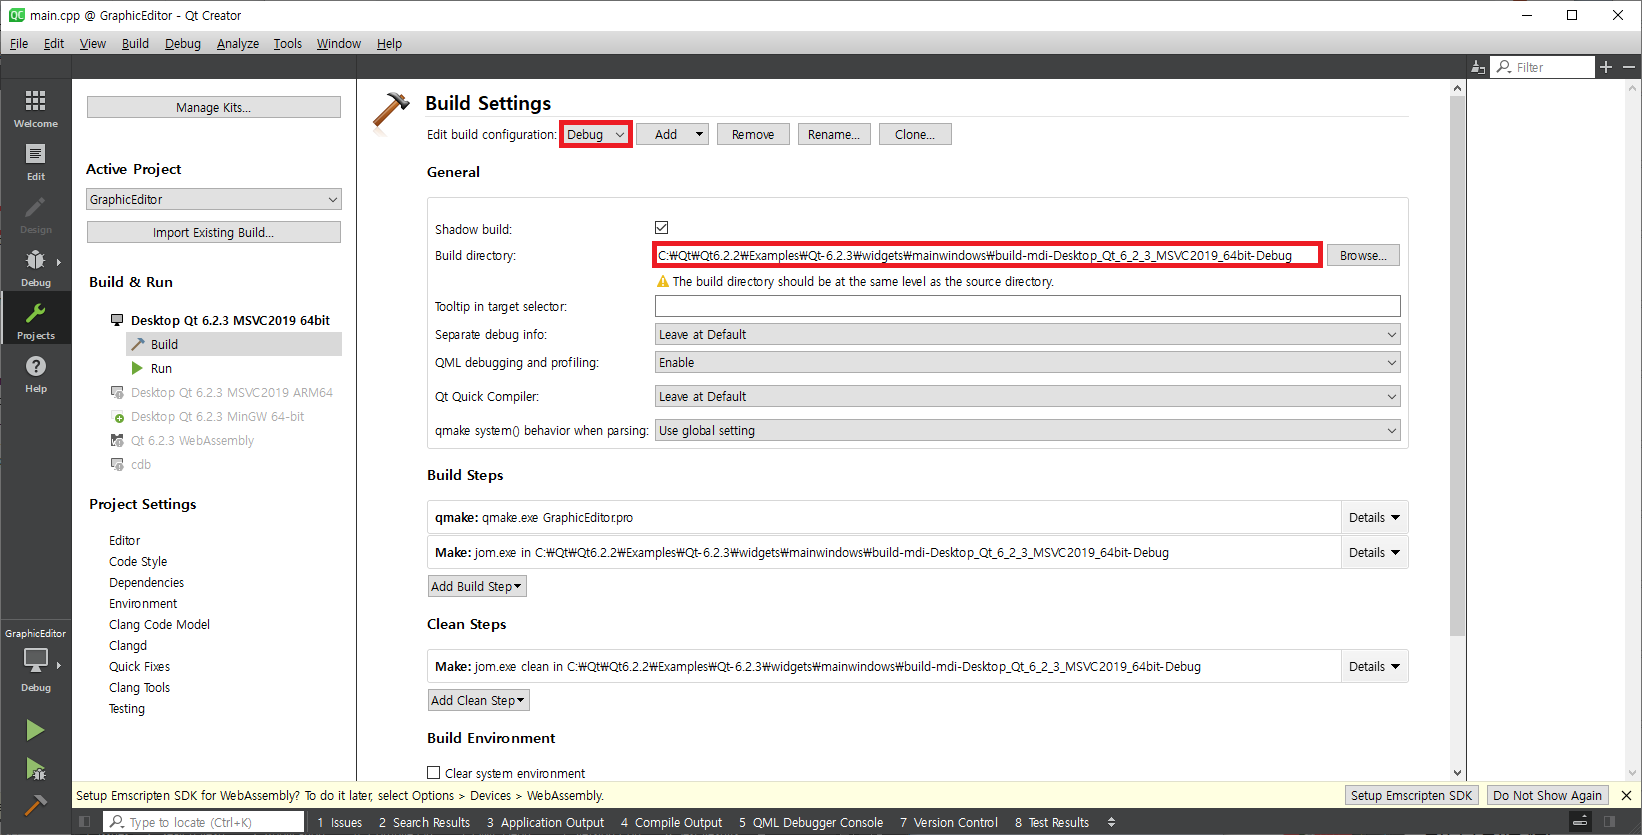Click the Filter search field

[1543, 67]
